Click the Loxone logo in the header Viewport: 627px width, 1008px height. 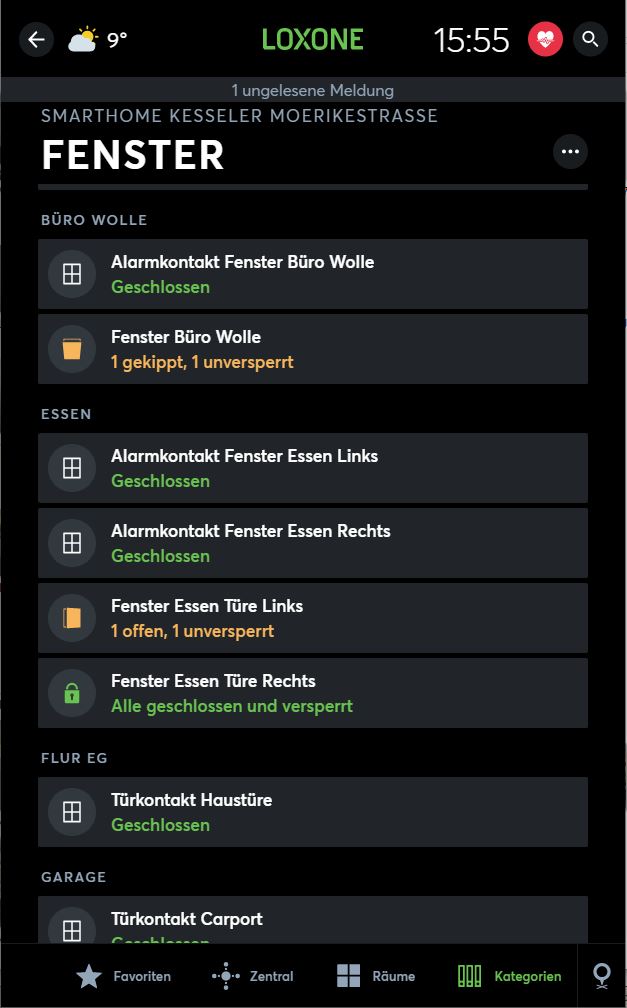(313, 40)
